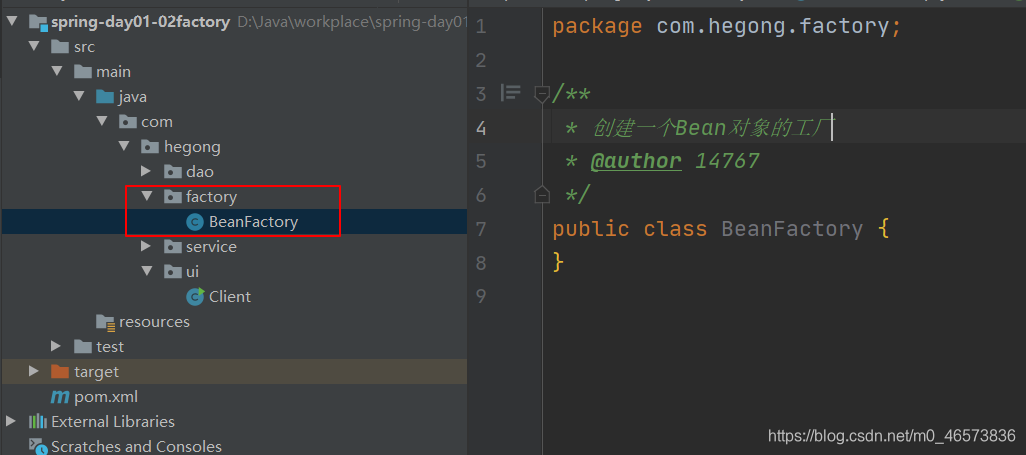Viewport: 1026px width, 455px height.
Task: Click author value 14767 in comment
Action: tap(727, 161)
